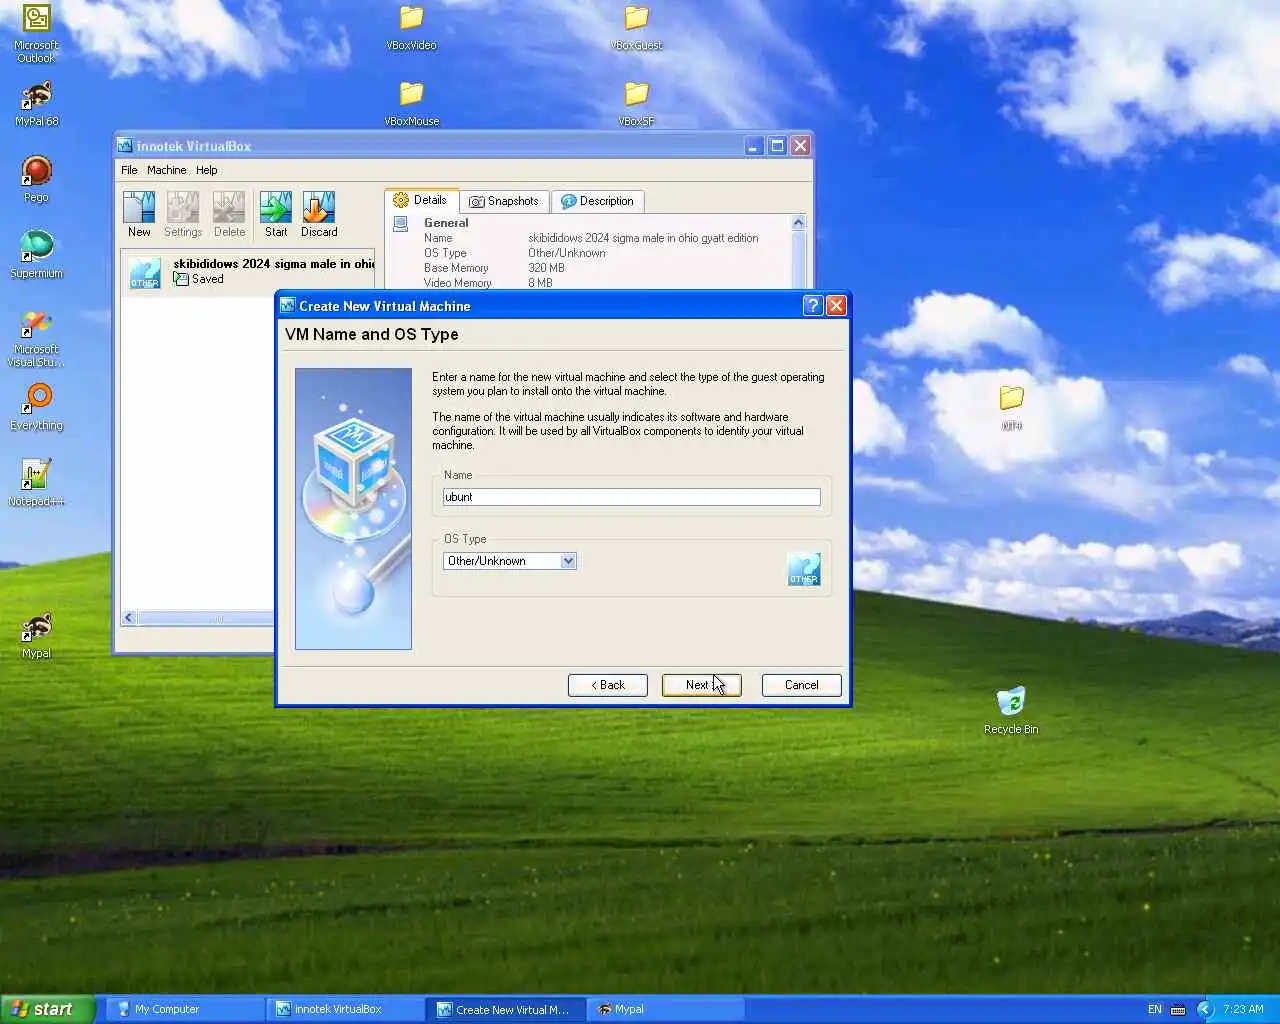Start the virtual machine with the Start icon
The image size is (1280, 1024).
[276, 214]
